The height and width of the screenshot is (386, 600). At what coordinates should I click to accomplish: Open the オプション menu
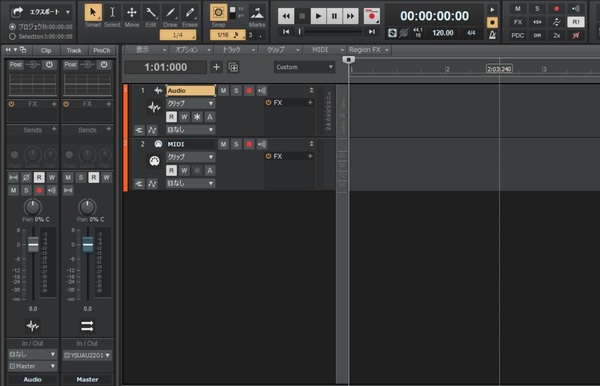pos(191,50)
